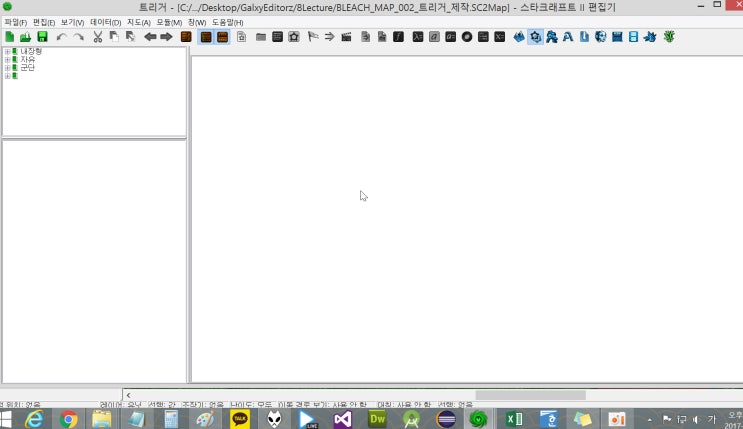Open the 파일(F) menu
Screen dimensions: 743x429
16,22
